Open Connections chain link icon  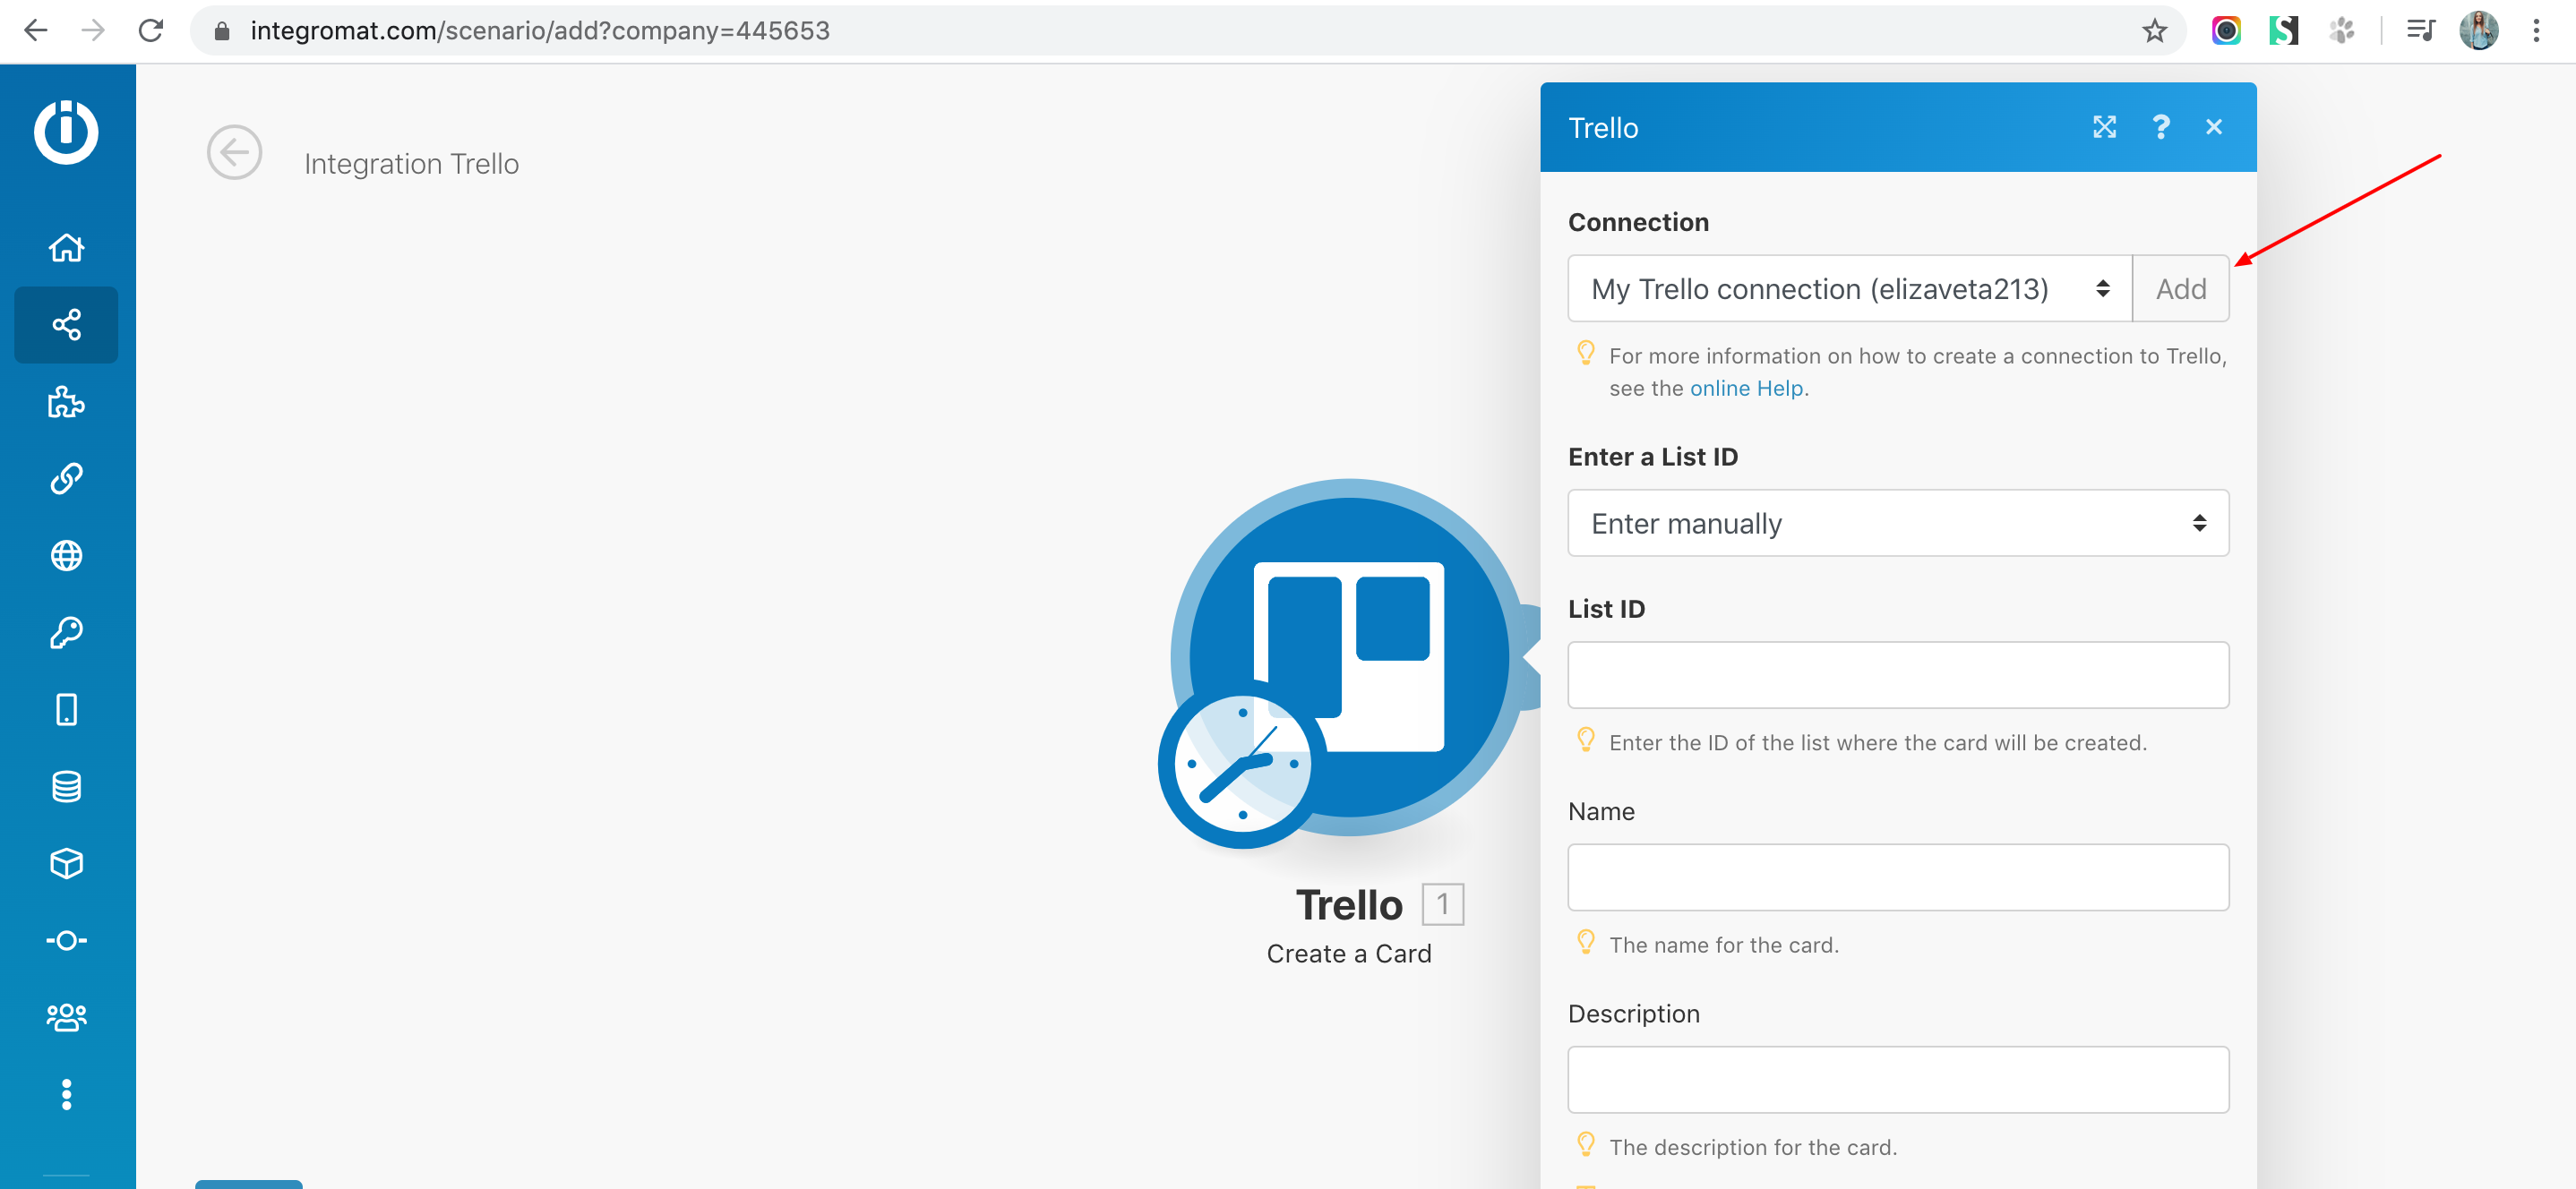tap(66, 479)
